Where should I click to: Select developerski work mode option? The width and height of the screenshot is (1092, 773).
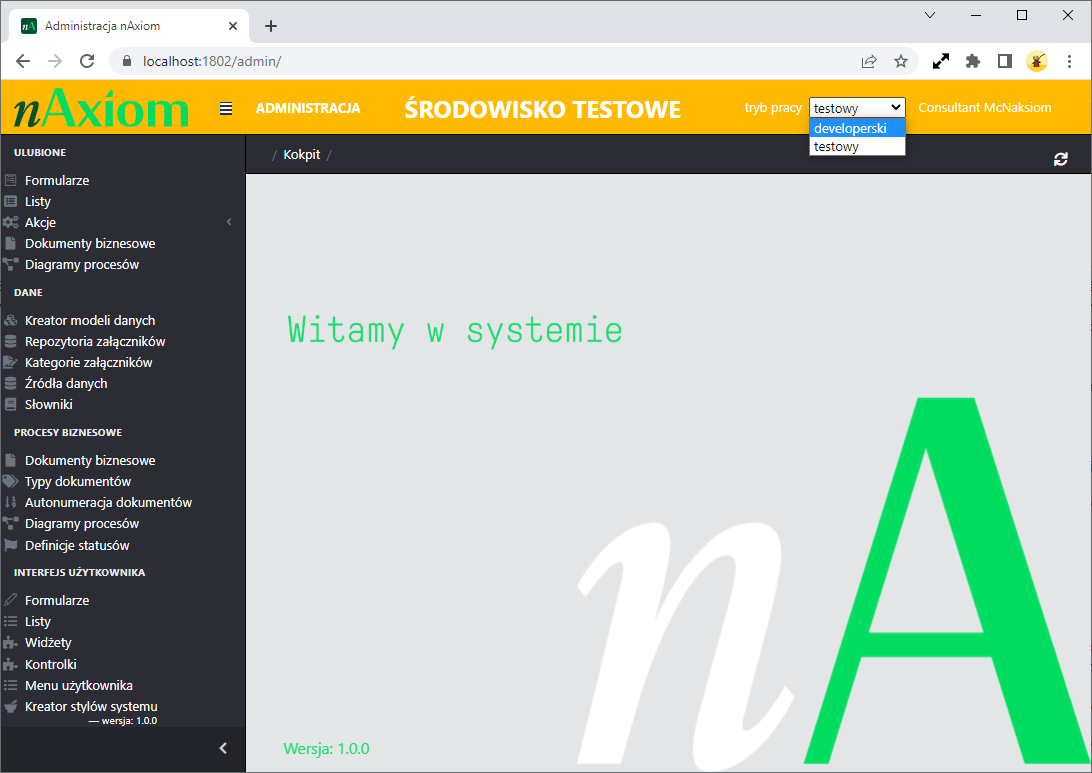tap(857, 128)
